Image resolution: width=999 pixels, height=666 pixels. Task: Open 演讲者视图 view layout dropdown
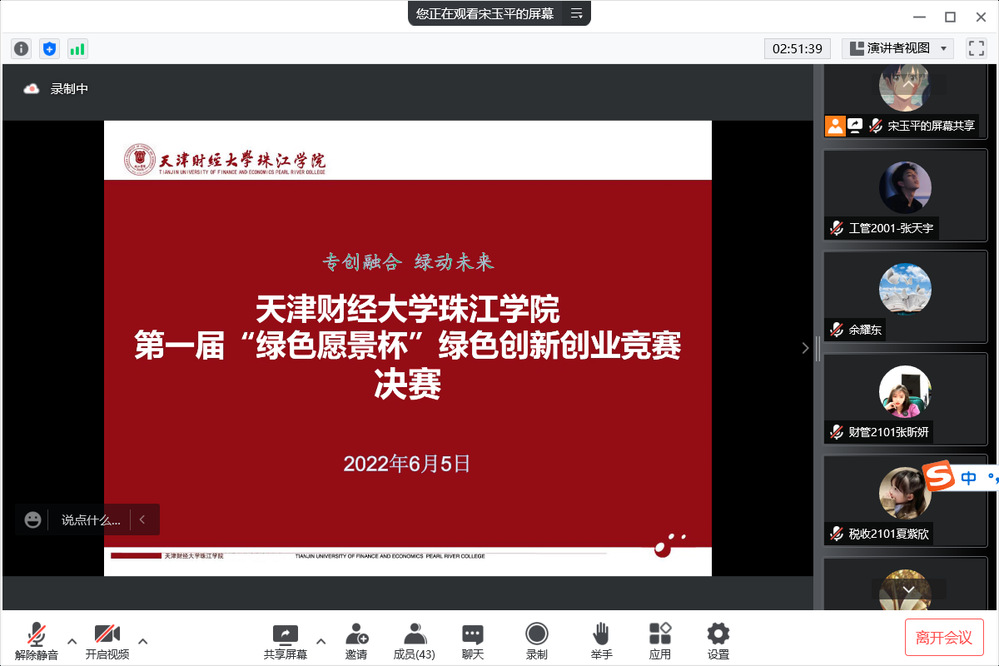click(898, 48)
